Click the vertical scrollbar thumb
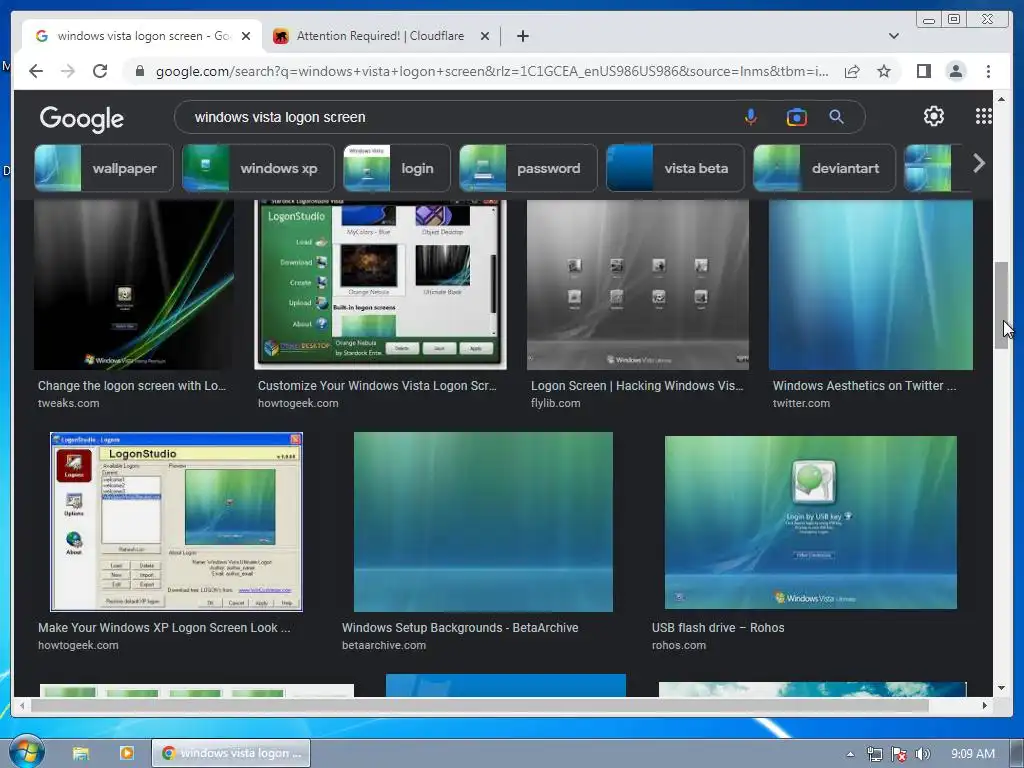The height and width of the screenshot is (768, 1024). 1001,306
